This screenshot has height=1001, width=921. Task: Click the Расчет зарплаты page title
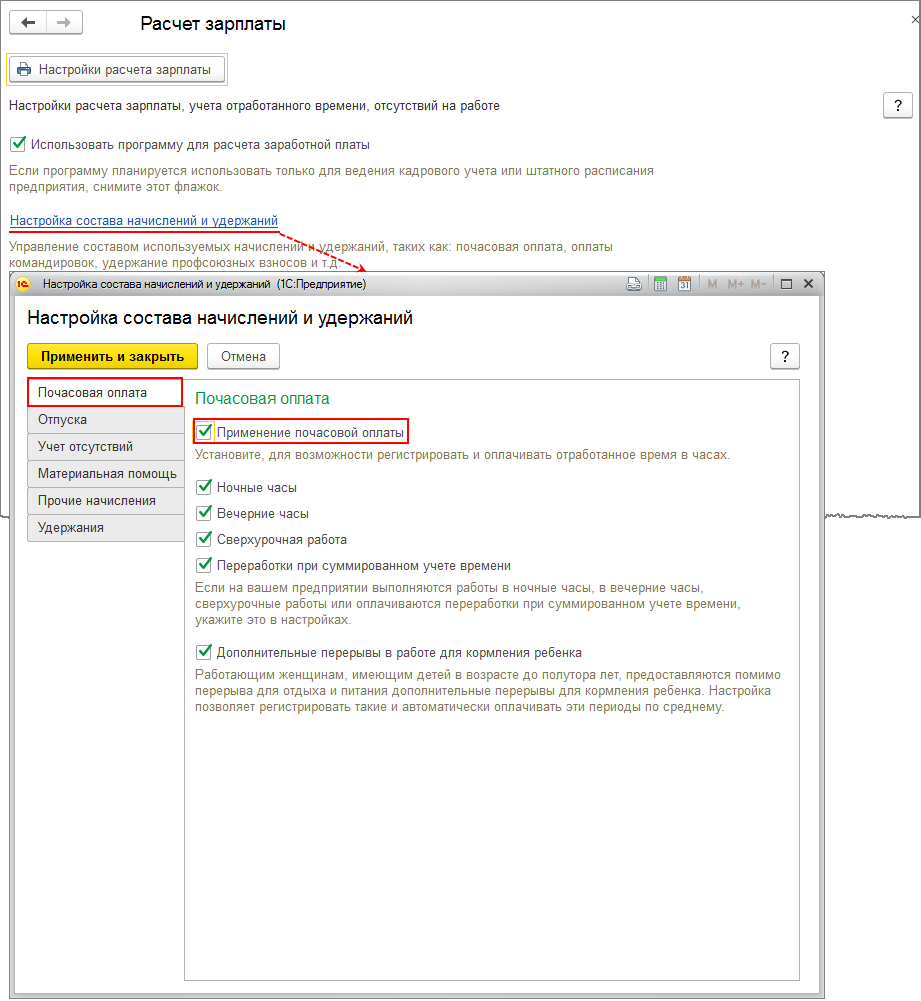pos(213,24)
